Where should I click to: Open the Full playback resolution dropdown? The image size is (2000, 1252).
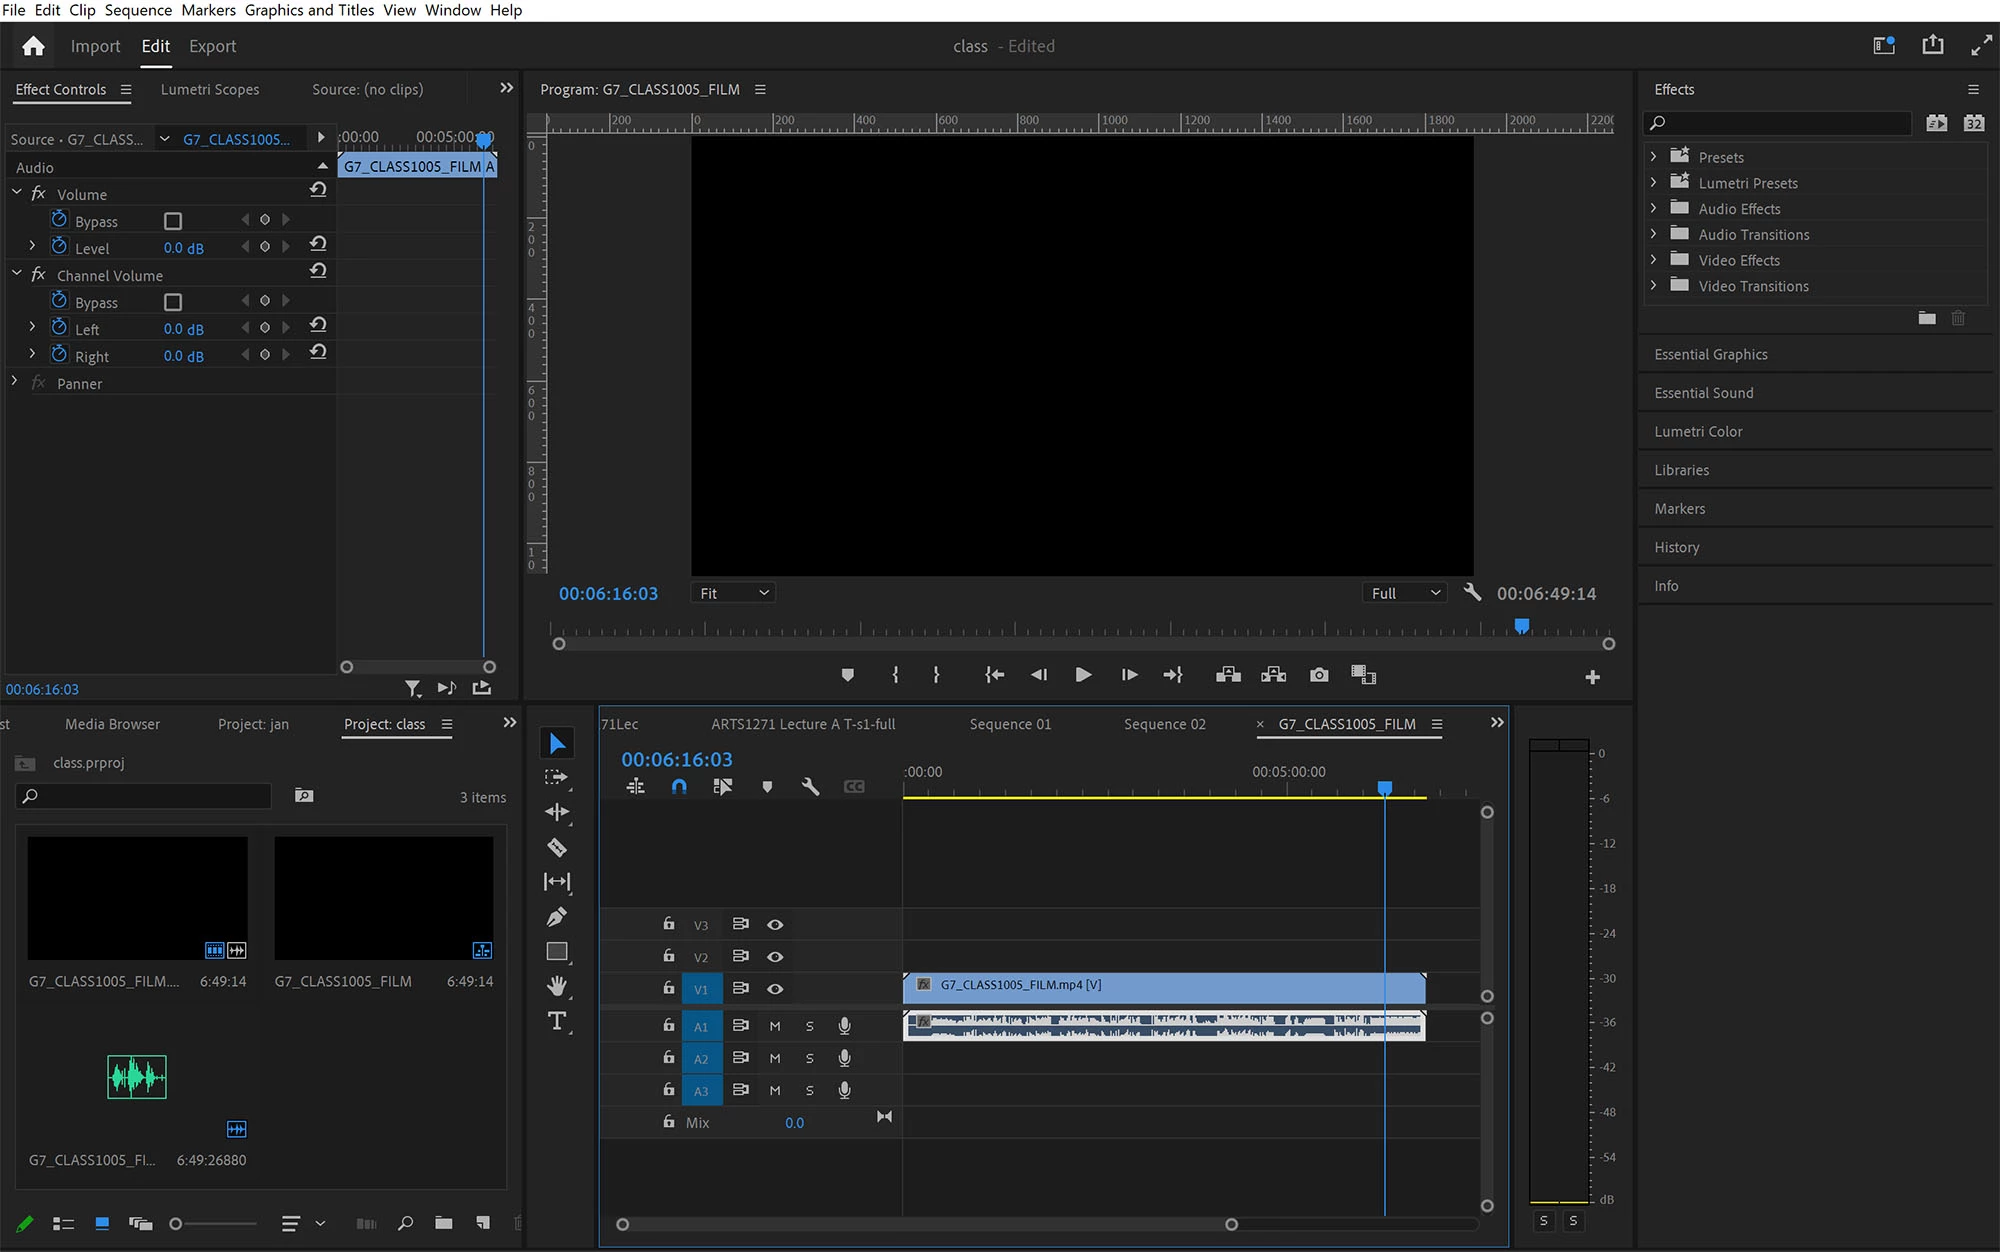1405,593
